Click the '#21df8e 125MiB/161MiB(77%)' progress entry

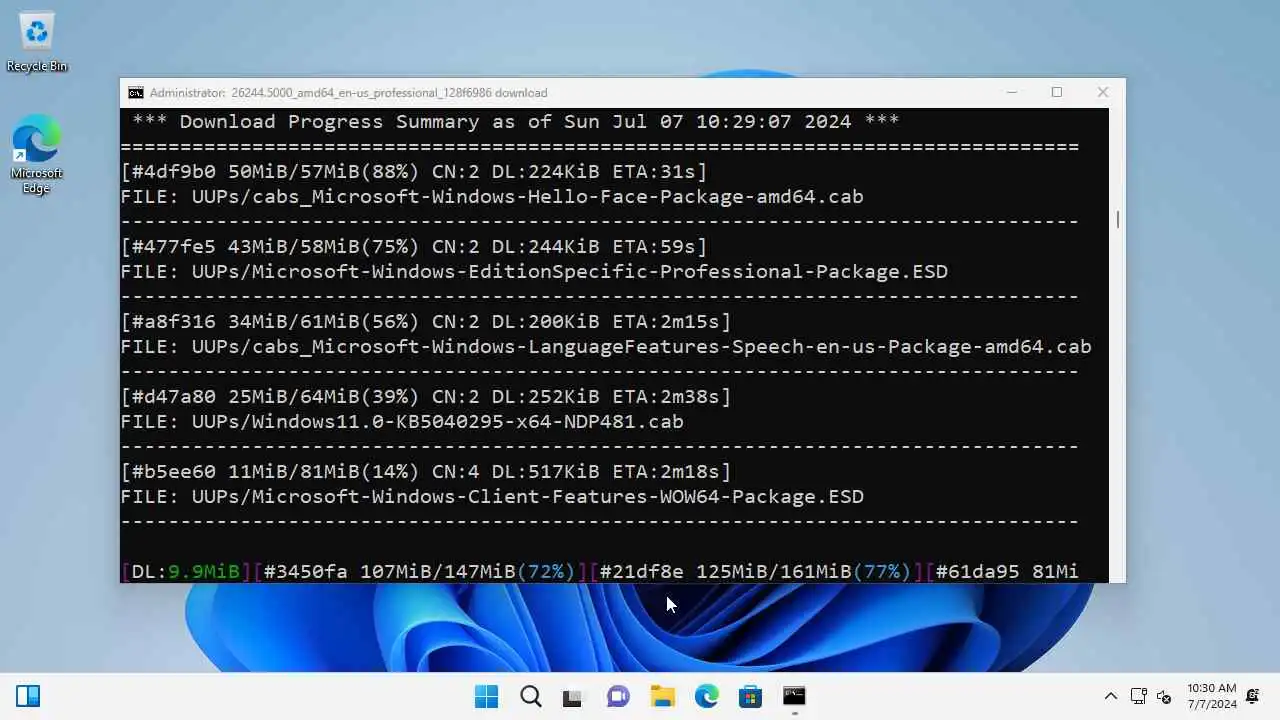pyautogui.click(x=756, y=572)
